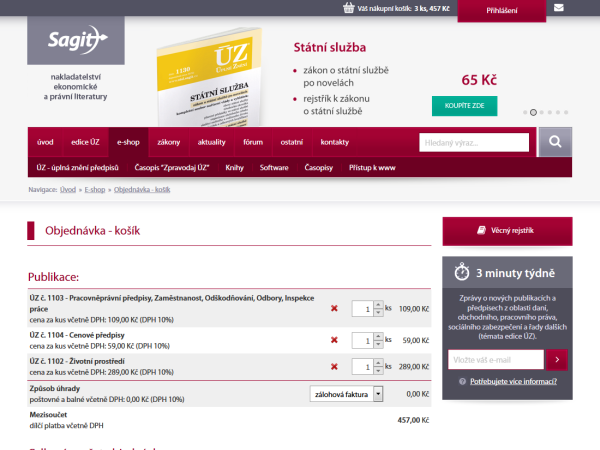Image resolution: width=600 pixels, height=450 pixels.
Task: Increase quantity of ÚZ č. 1102
Action: tap(378, 363)
